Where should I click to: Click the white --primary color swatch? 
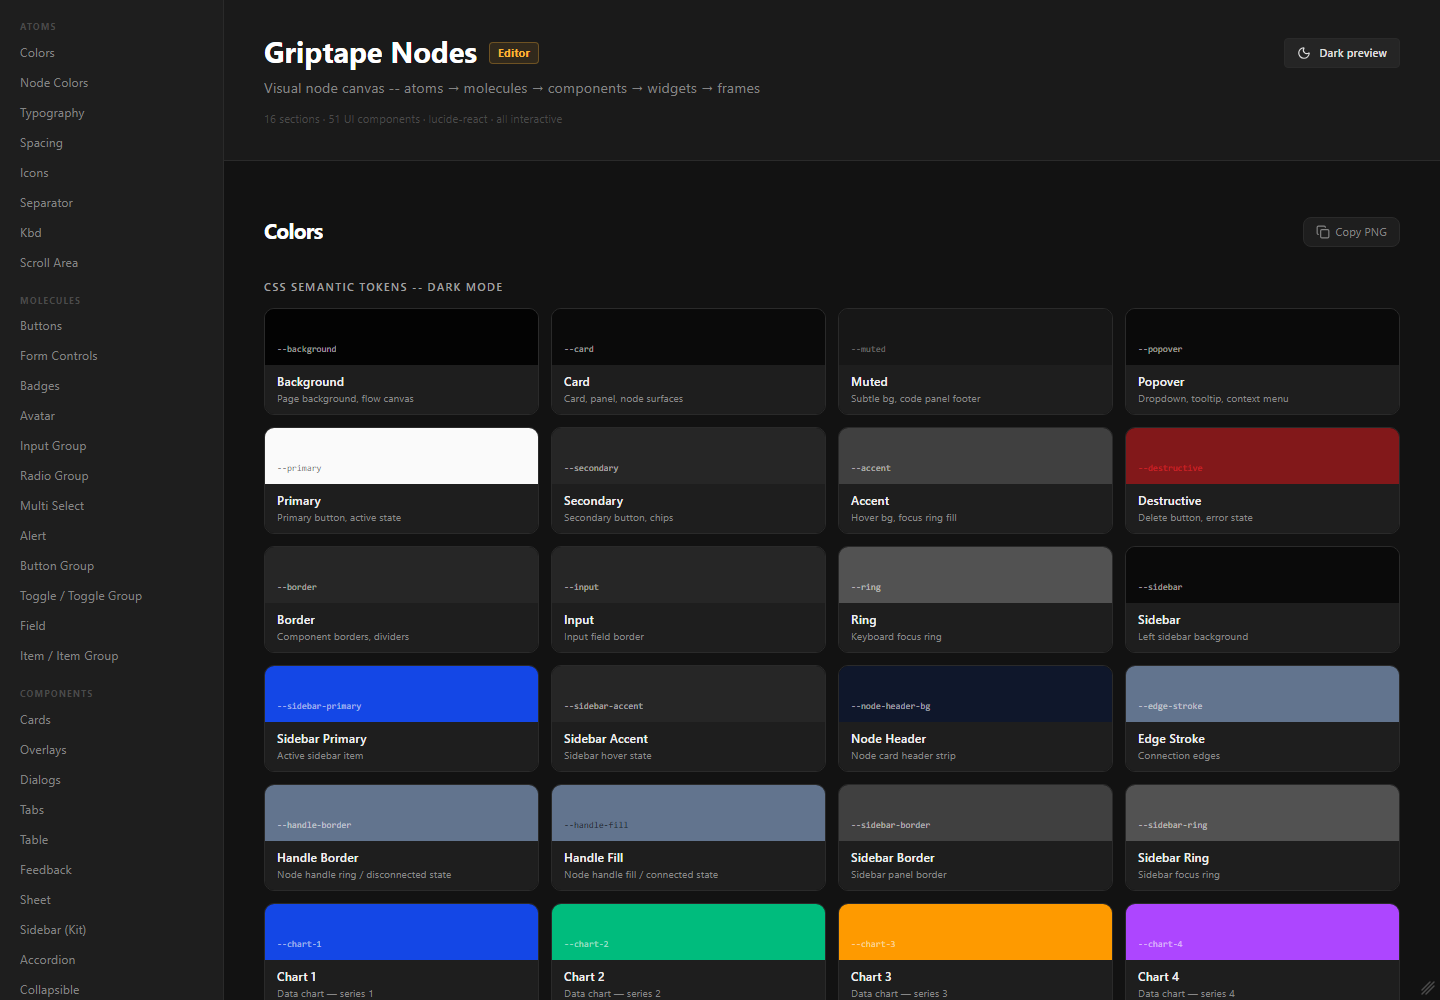coord(401,456)
